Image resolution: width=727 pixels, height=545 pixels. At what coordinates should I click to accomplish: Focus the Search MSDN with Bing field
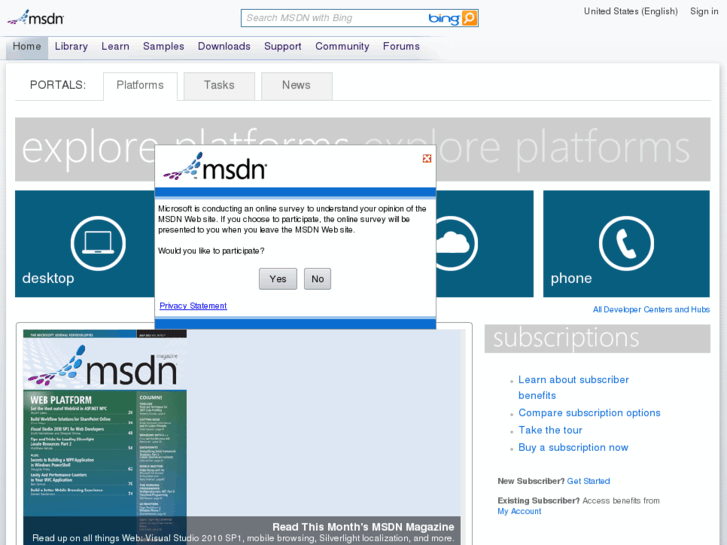(x=335, y=18)
